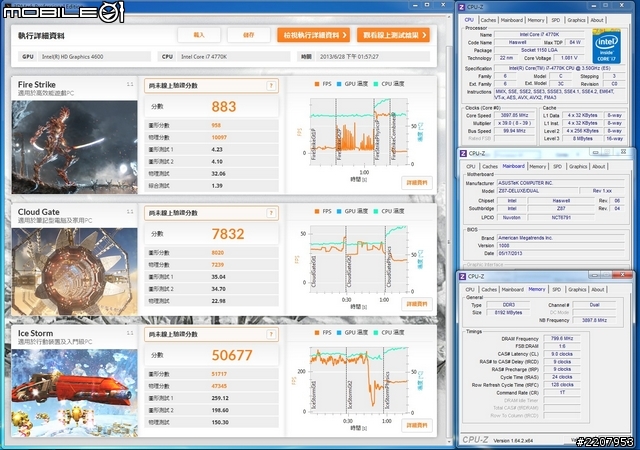The image size is (640, 450).
Task: Click the Ice Storm title heading
Action: point(35,333)
